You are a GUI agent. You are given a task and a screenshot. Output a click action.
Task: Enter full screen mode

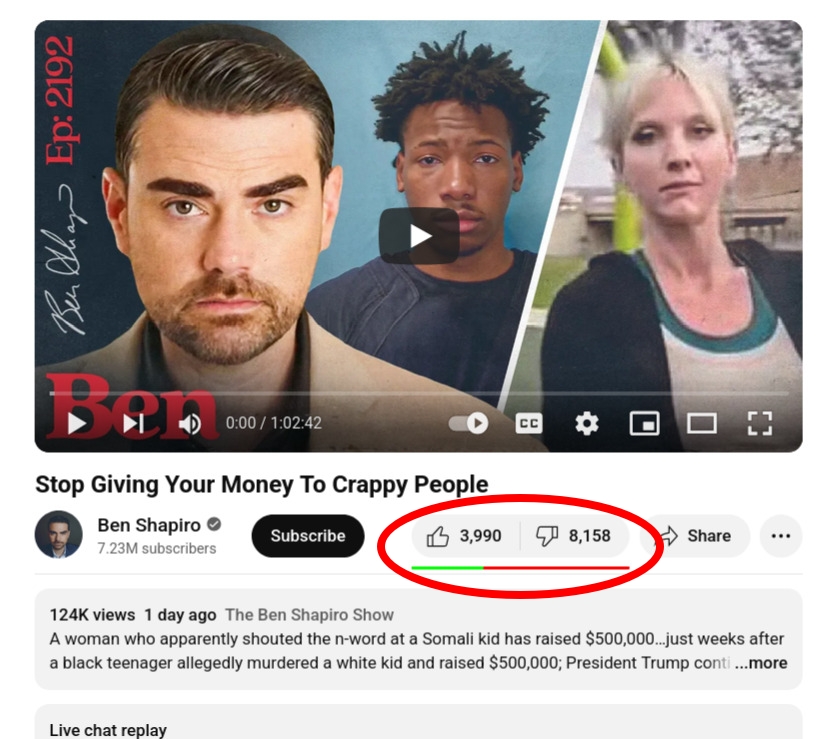[759, 423]
